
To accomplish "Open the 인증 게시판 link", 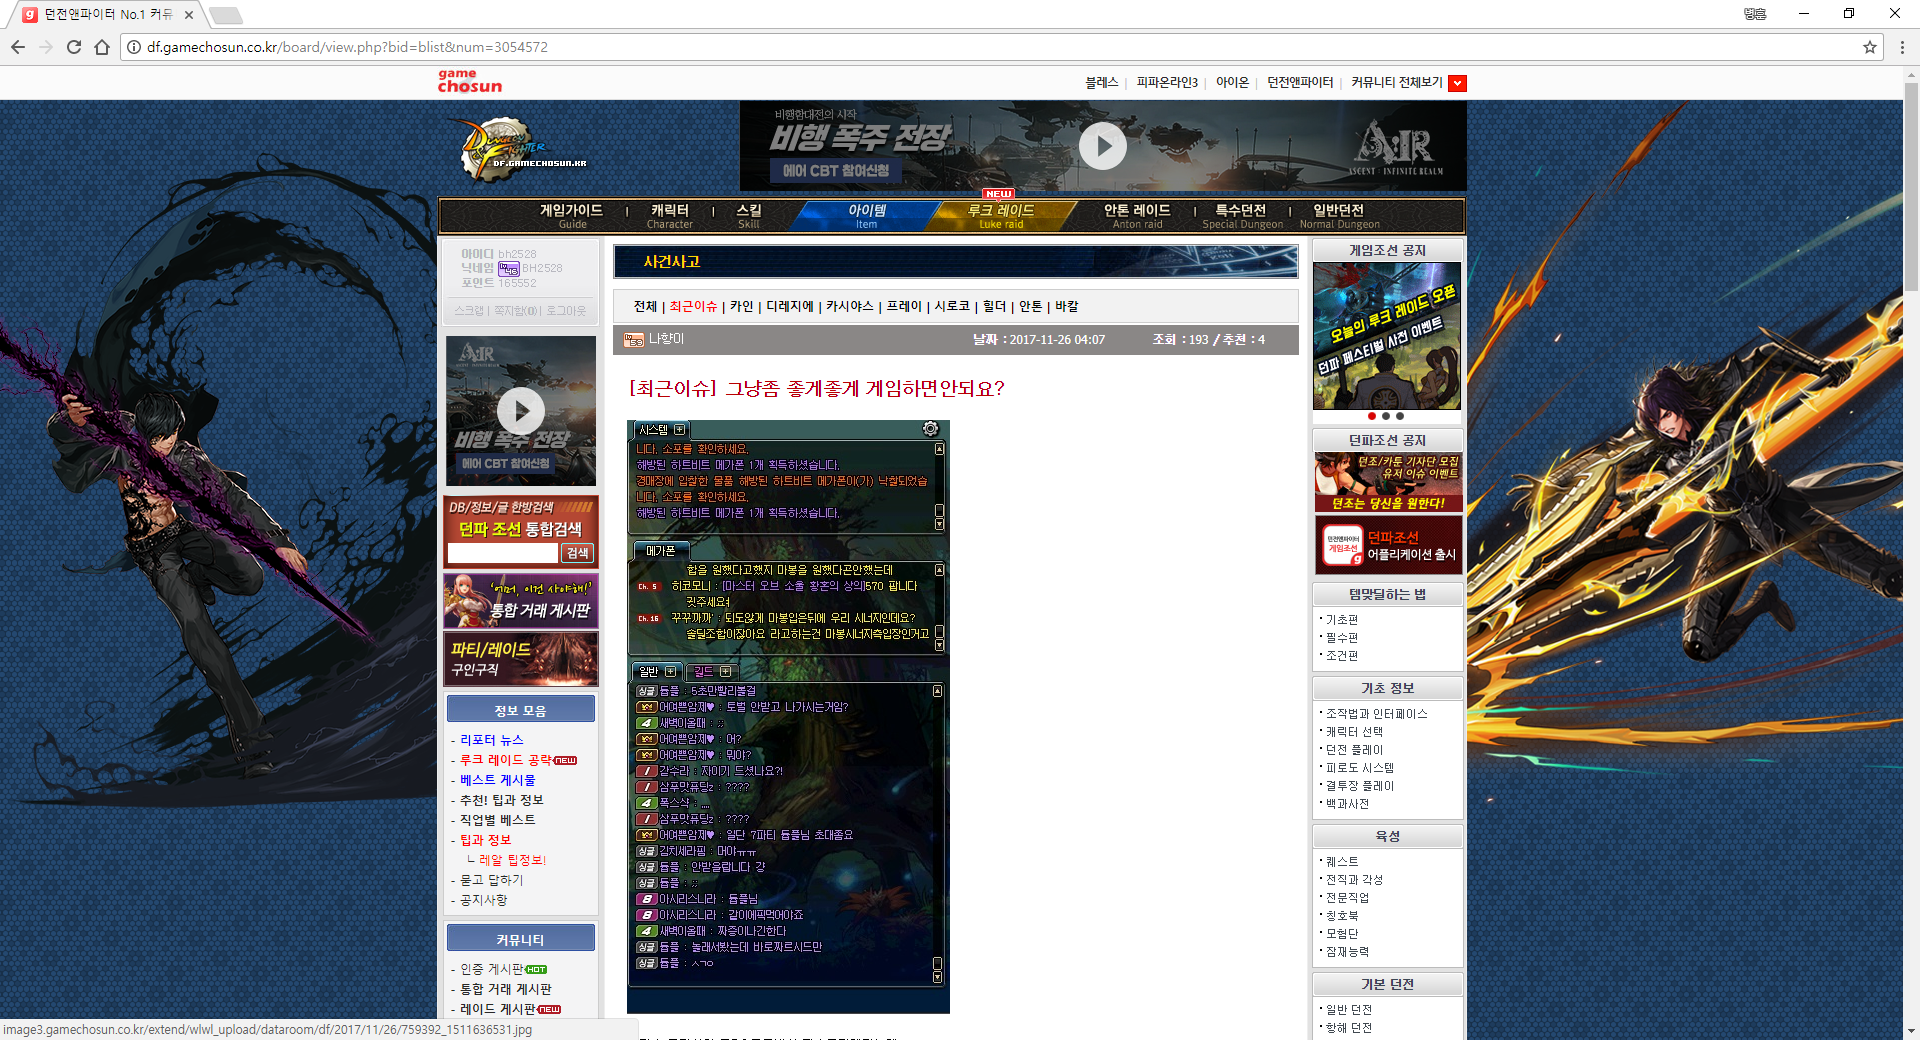I will click(491, 969).
